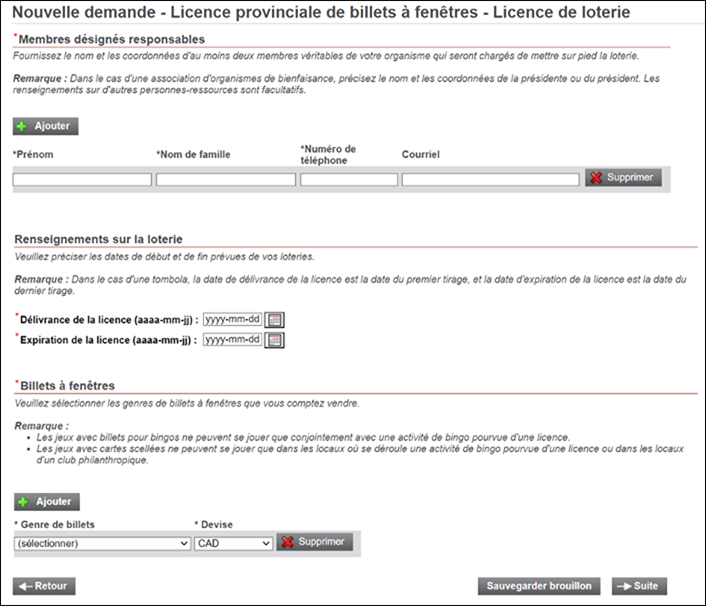Viewport: 706px width, 606px height.
Task: Open calendar picker for Délivrance de la licence
Action: click(274, 320)
